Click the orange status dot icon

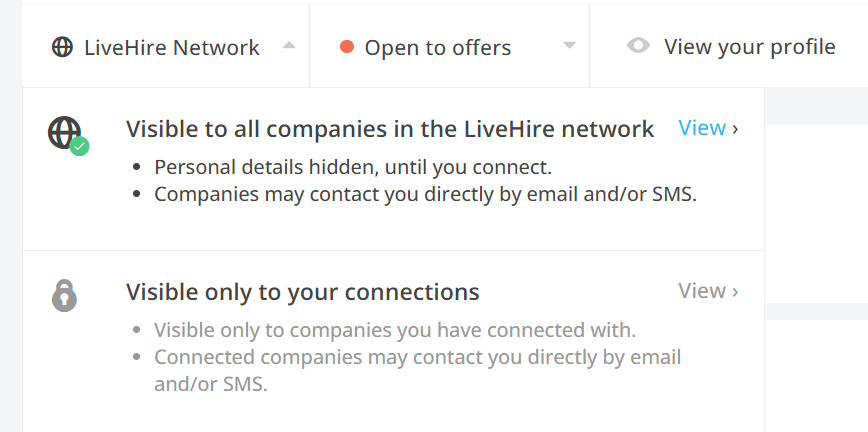click(347, 47)
